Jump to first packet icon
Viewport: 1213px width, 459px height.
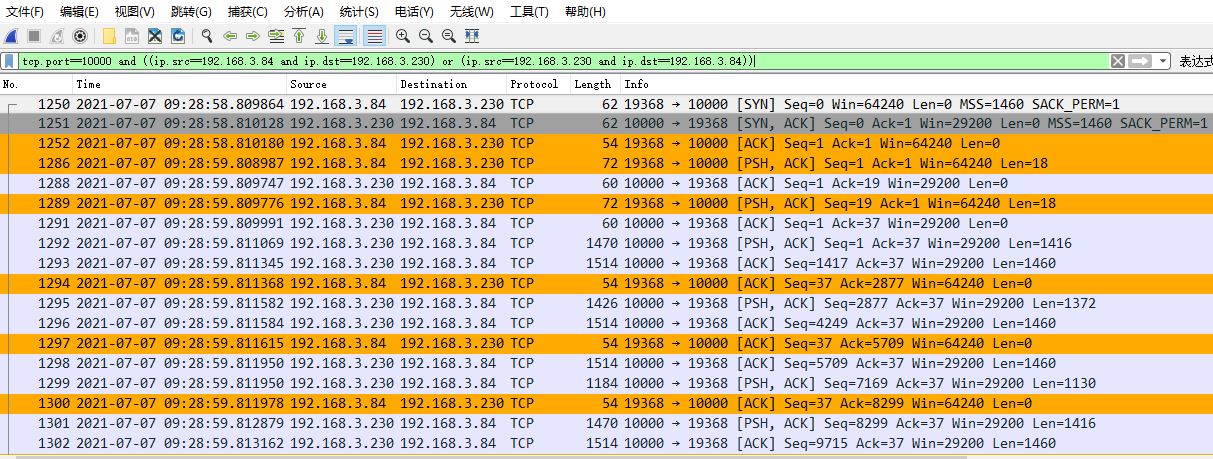(299, 36)
